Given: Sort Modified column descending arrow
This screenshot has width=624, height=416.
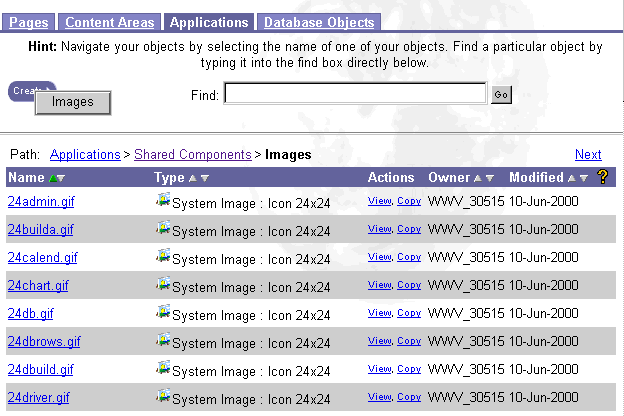Looking at the screenshot, I should 584,178.
